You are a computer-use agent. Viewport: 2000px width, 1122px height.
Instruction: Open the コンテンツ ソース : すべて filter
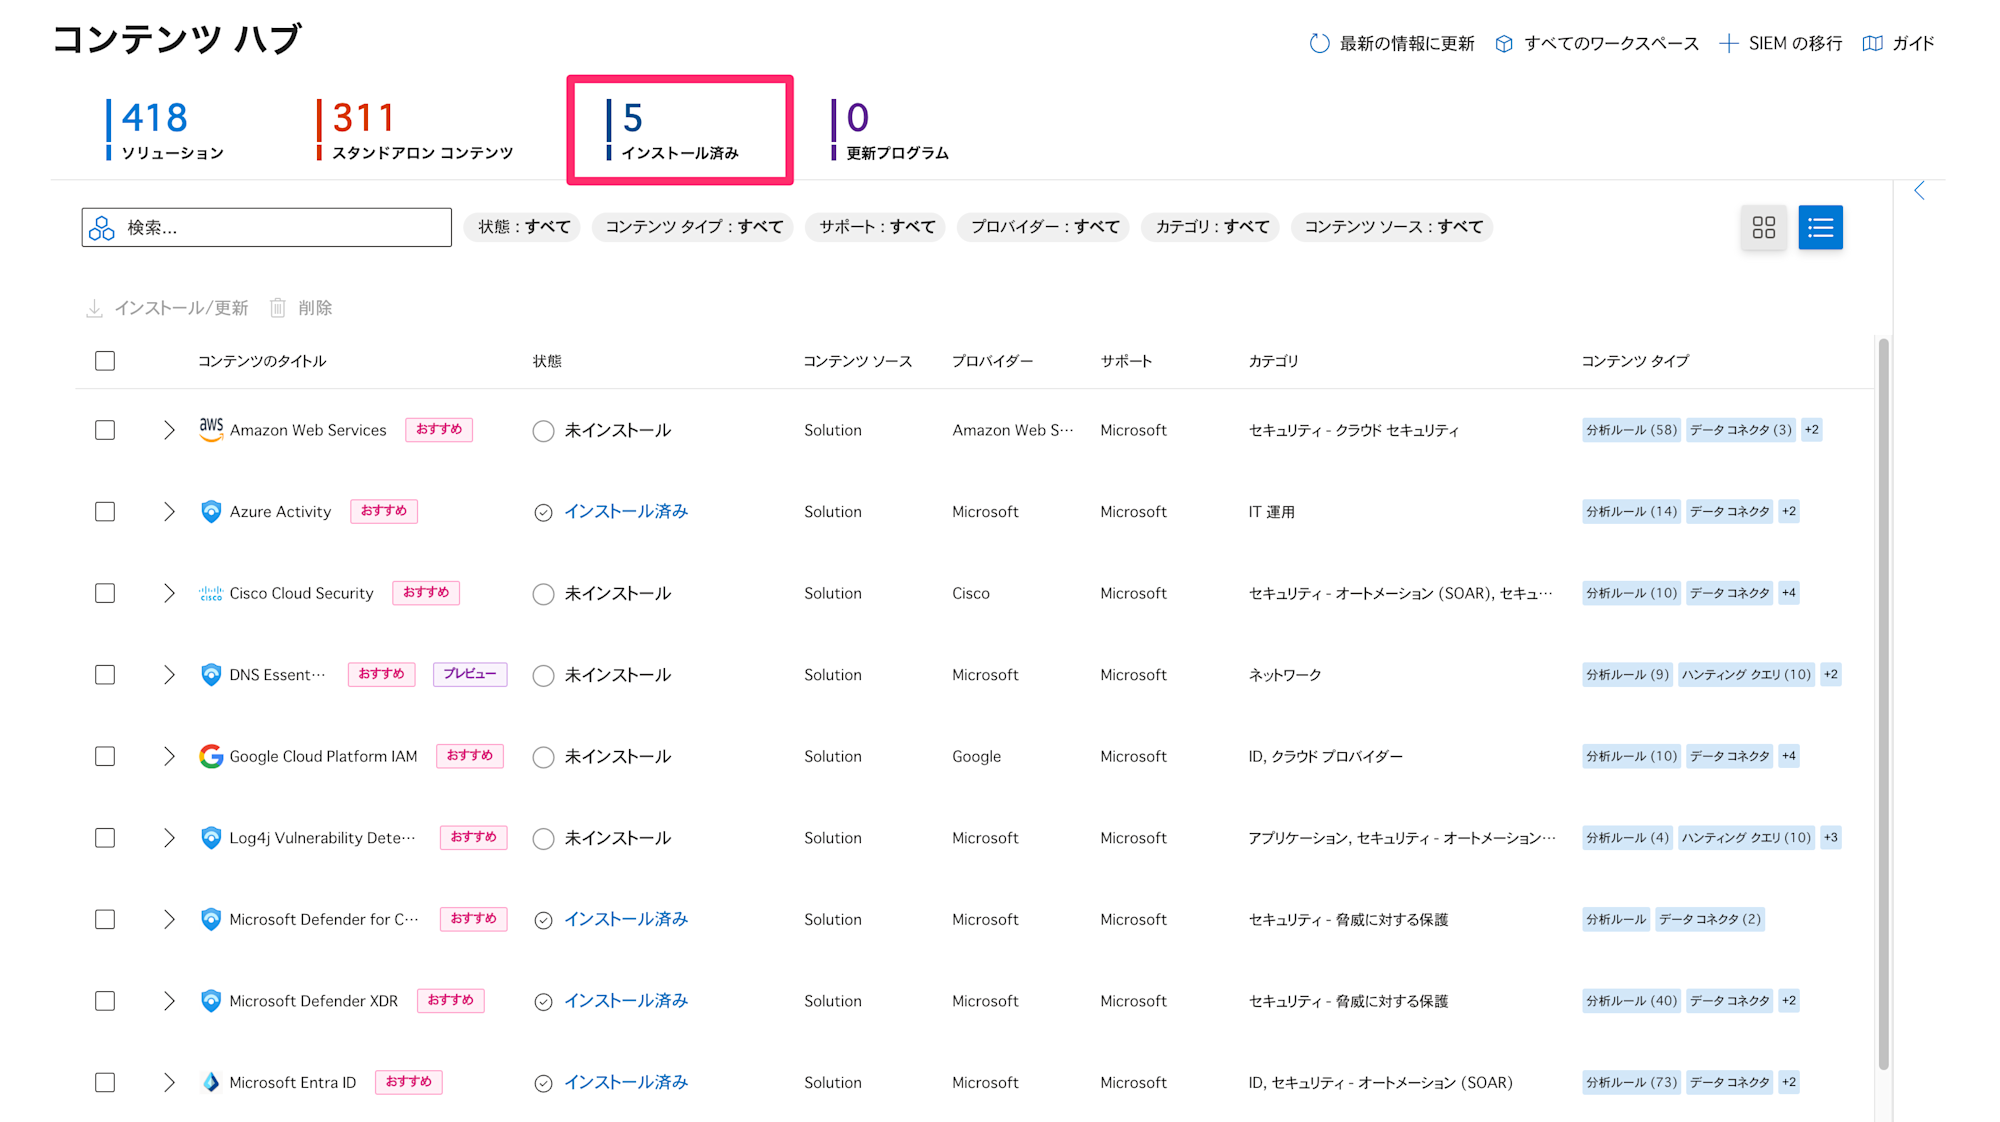coord(1392,227)
